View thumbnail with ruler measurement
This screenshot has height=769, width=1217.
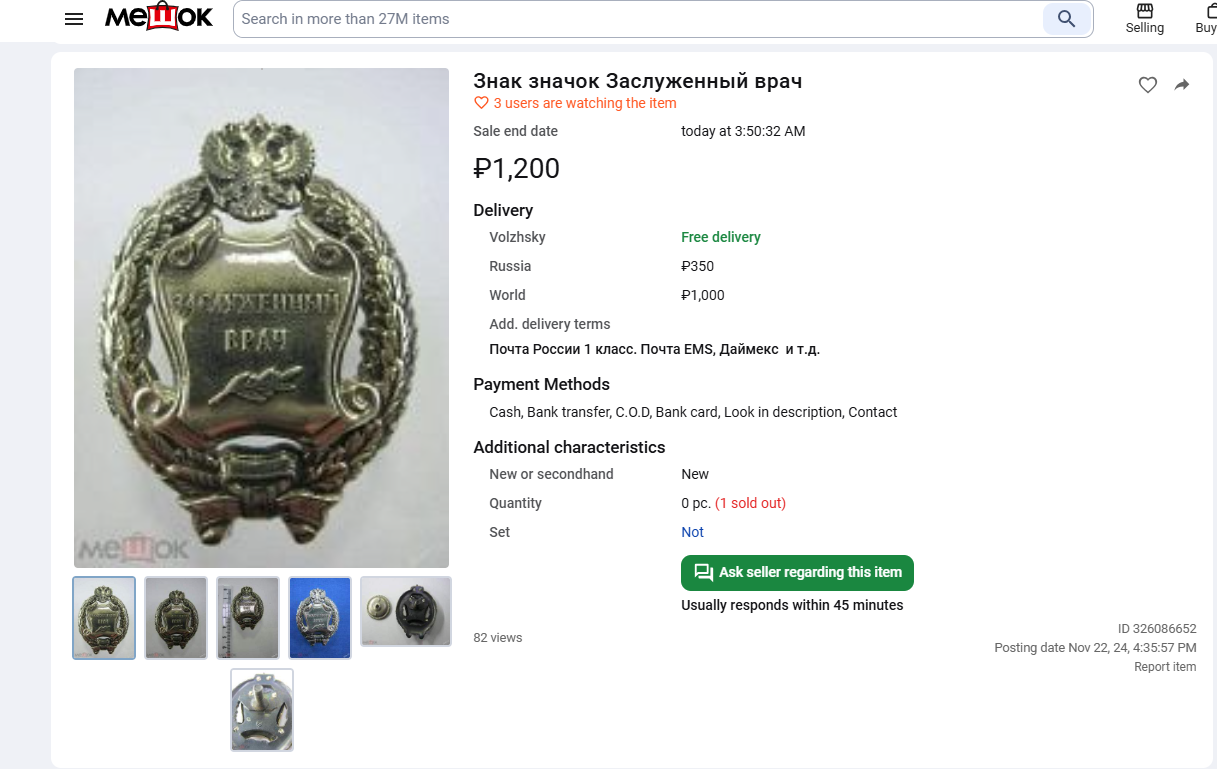[x=248, y=618]
